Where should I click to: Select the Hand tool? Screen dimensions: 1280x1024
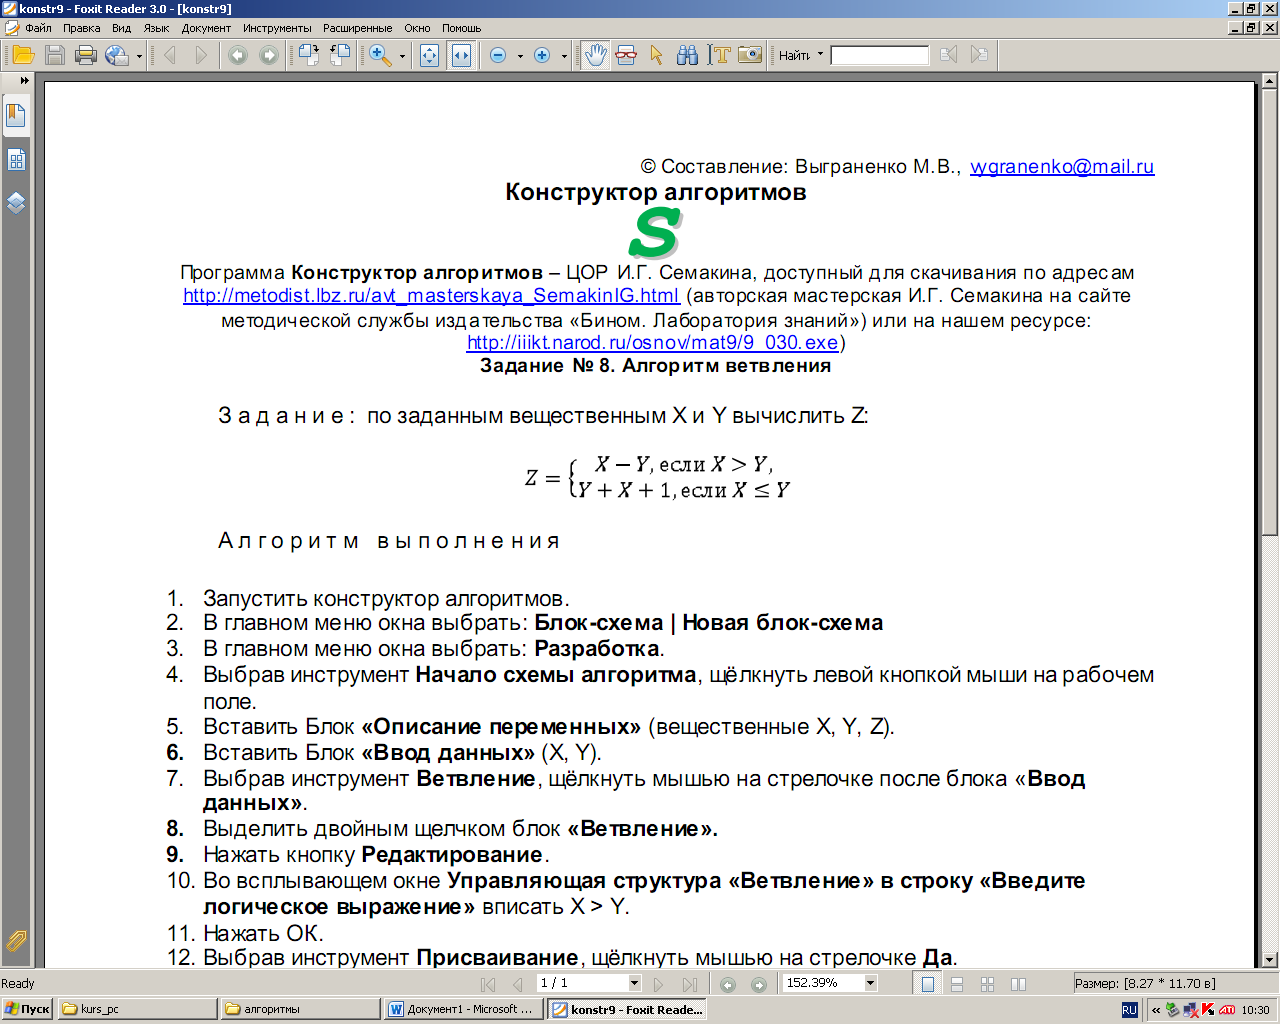click(x=595, y=55)
